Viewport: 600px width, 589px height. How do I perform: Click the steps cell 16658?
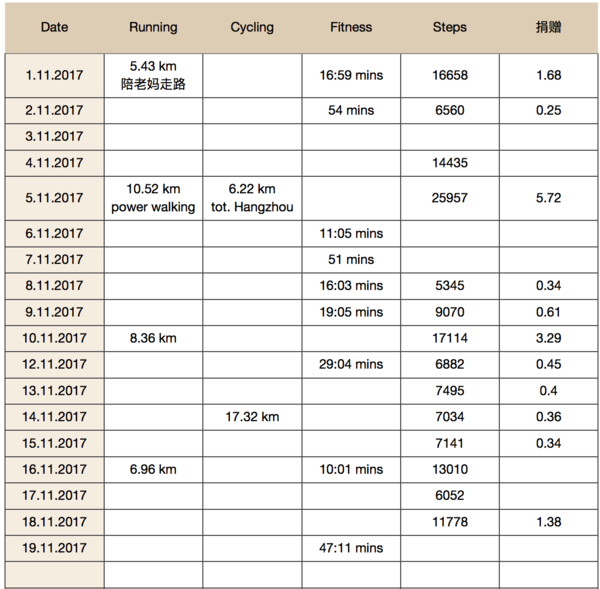pyautogui.click(x=450, y=75)
